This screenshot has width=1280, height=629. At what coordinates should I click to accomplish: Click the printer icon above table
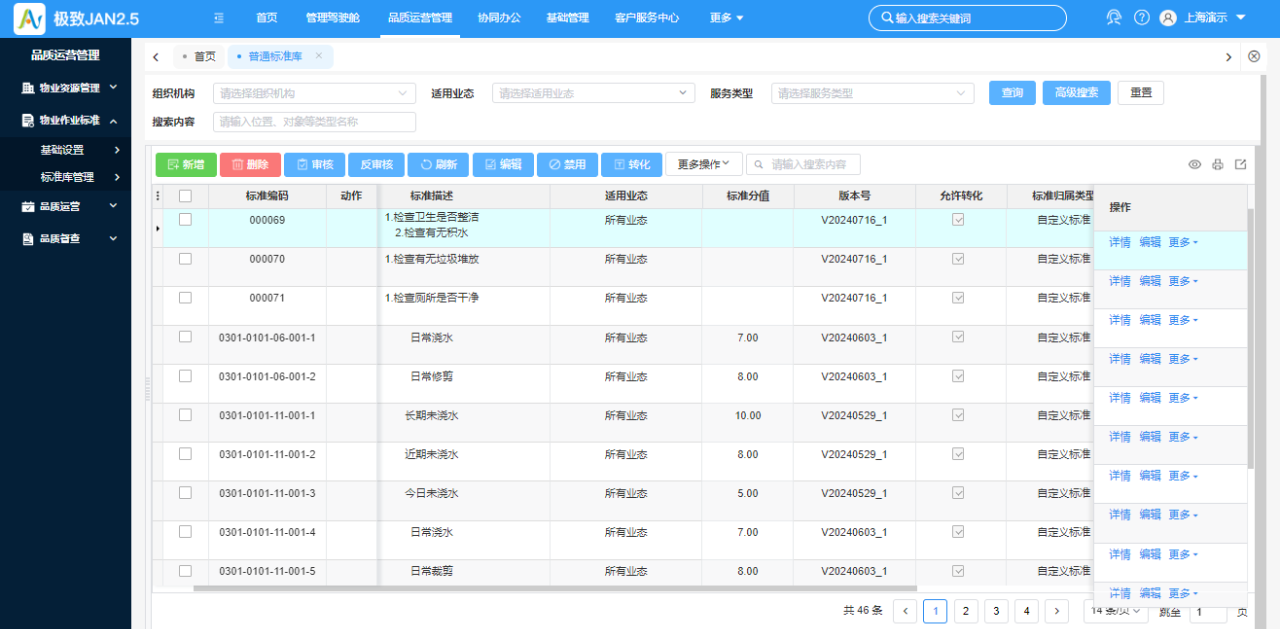[x=1218, y=165]
